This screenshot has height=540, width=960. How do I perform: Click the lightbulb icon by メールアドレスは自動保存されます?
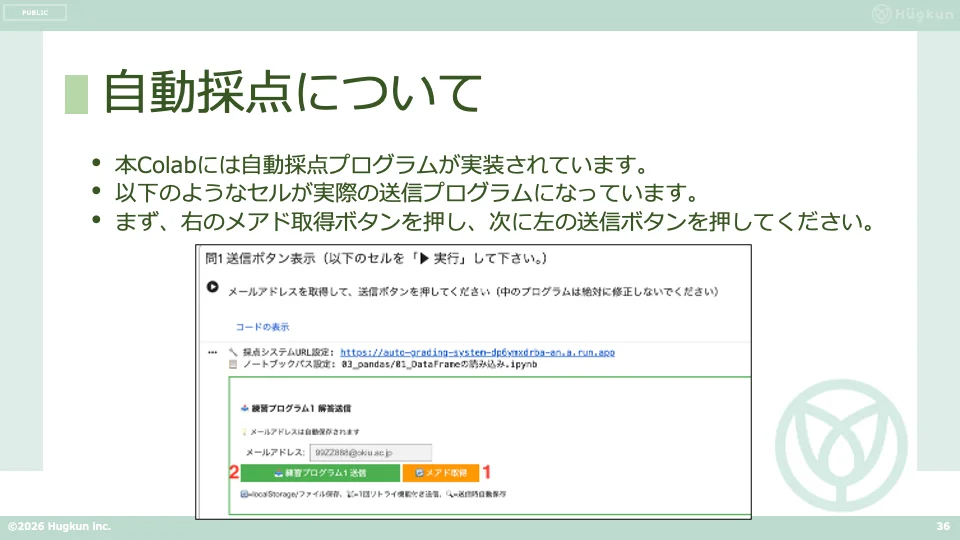(244, 432)
